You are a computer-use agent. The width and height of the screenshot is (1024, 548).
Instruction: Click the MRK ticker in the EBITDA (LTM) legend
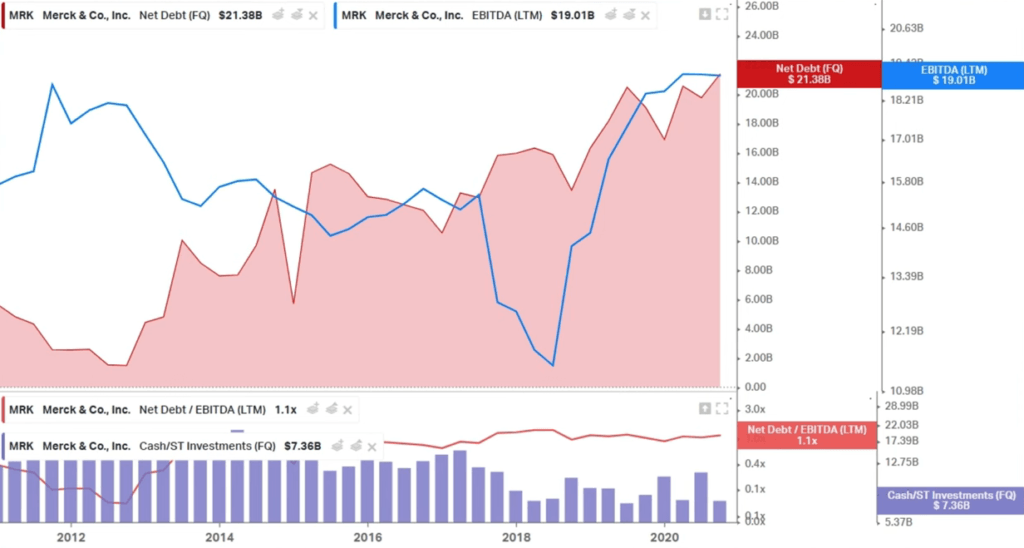353,15
